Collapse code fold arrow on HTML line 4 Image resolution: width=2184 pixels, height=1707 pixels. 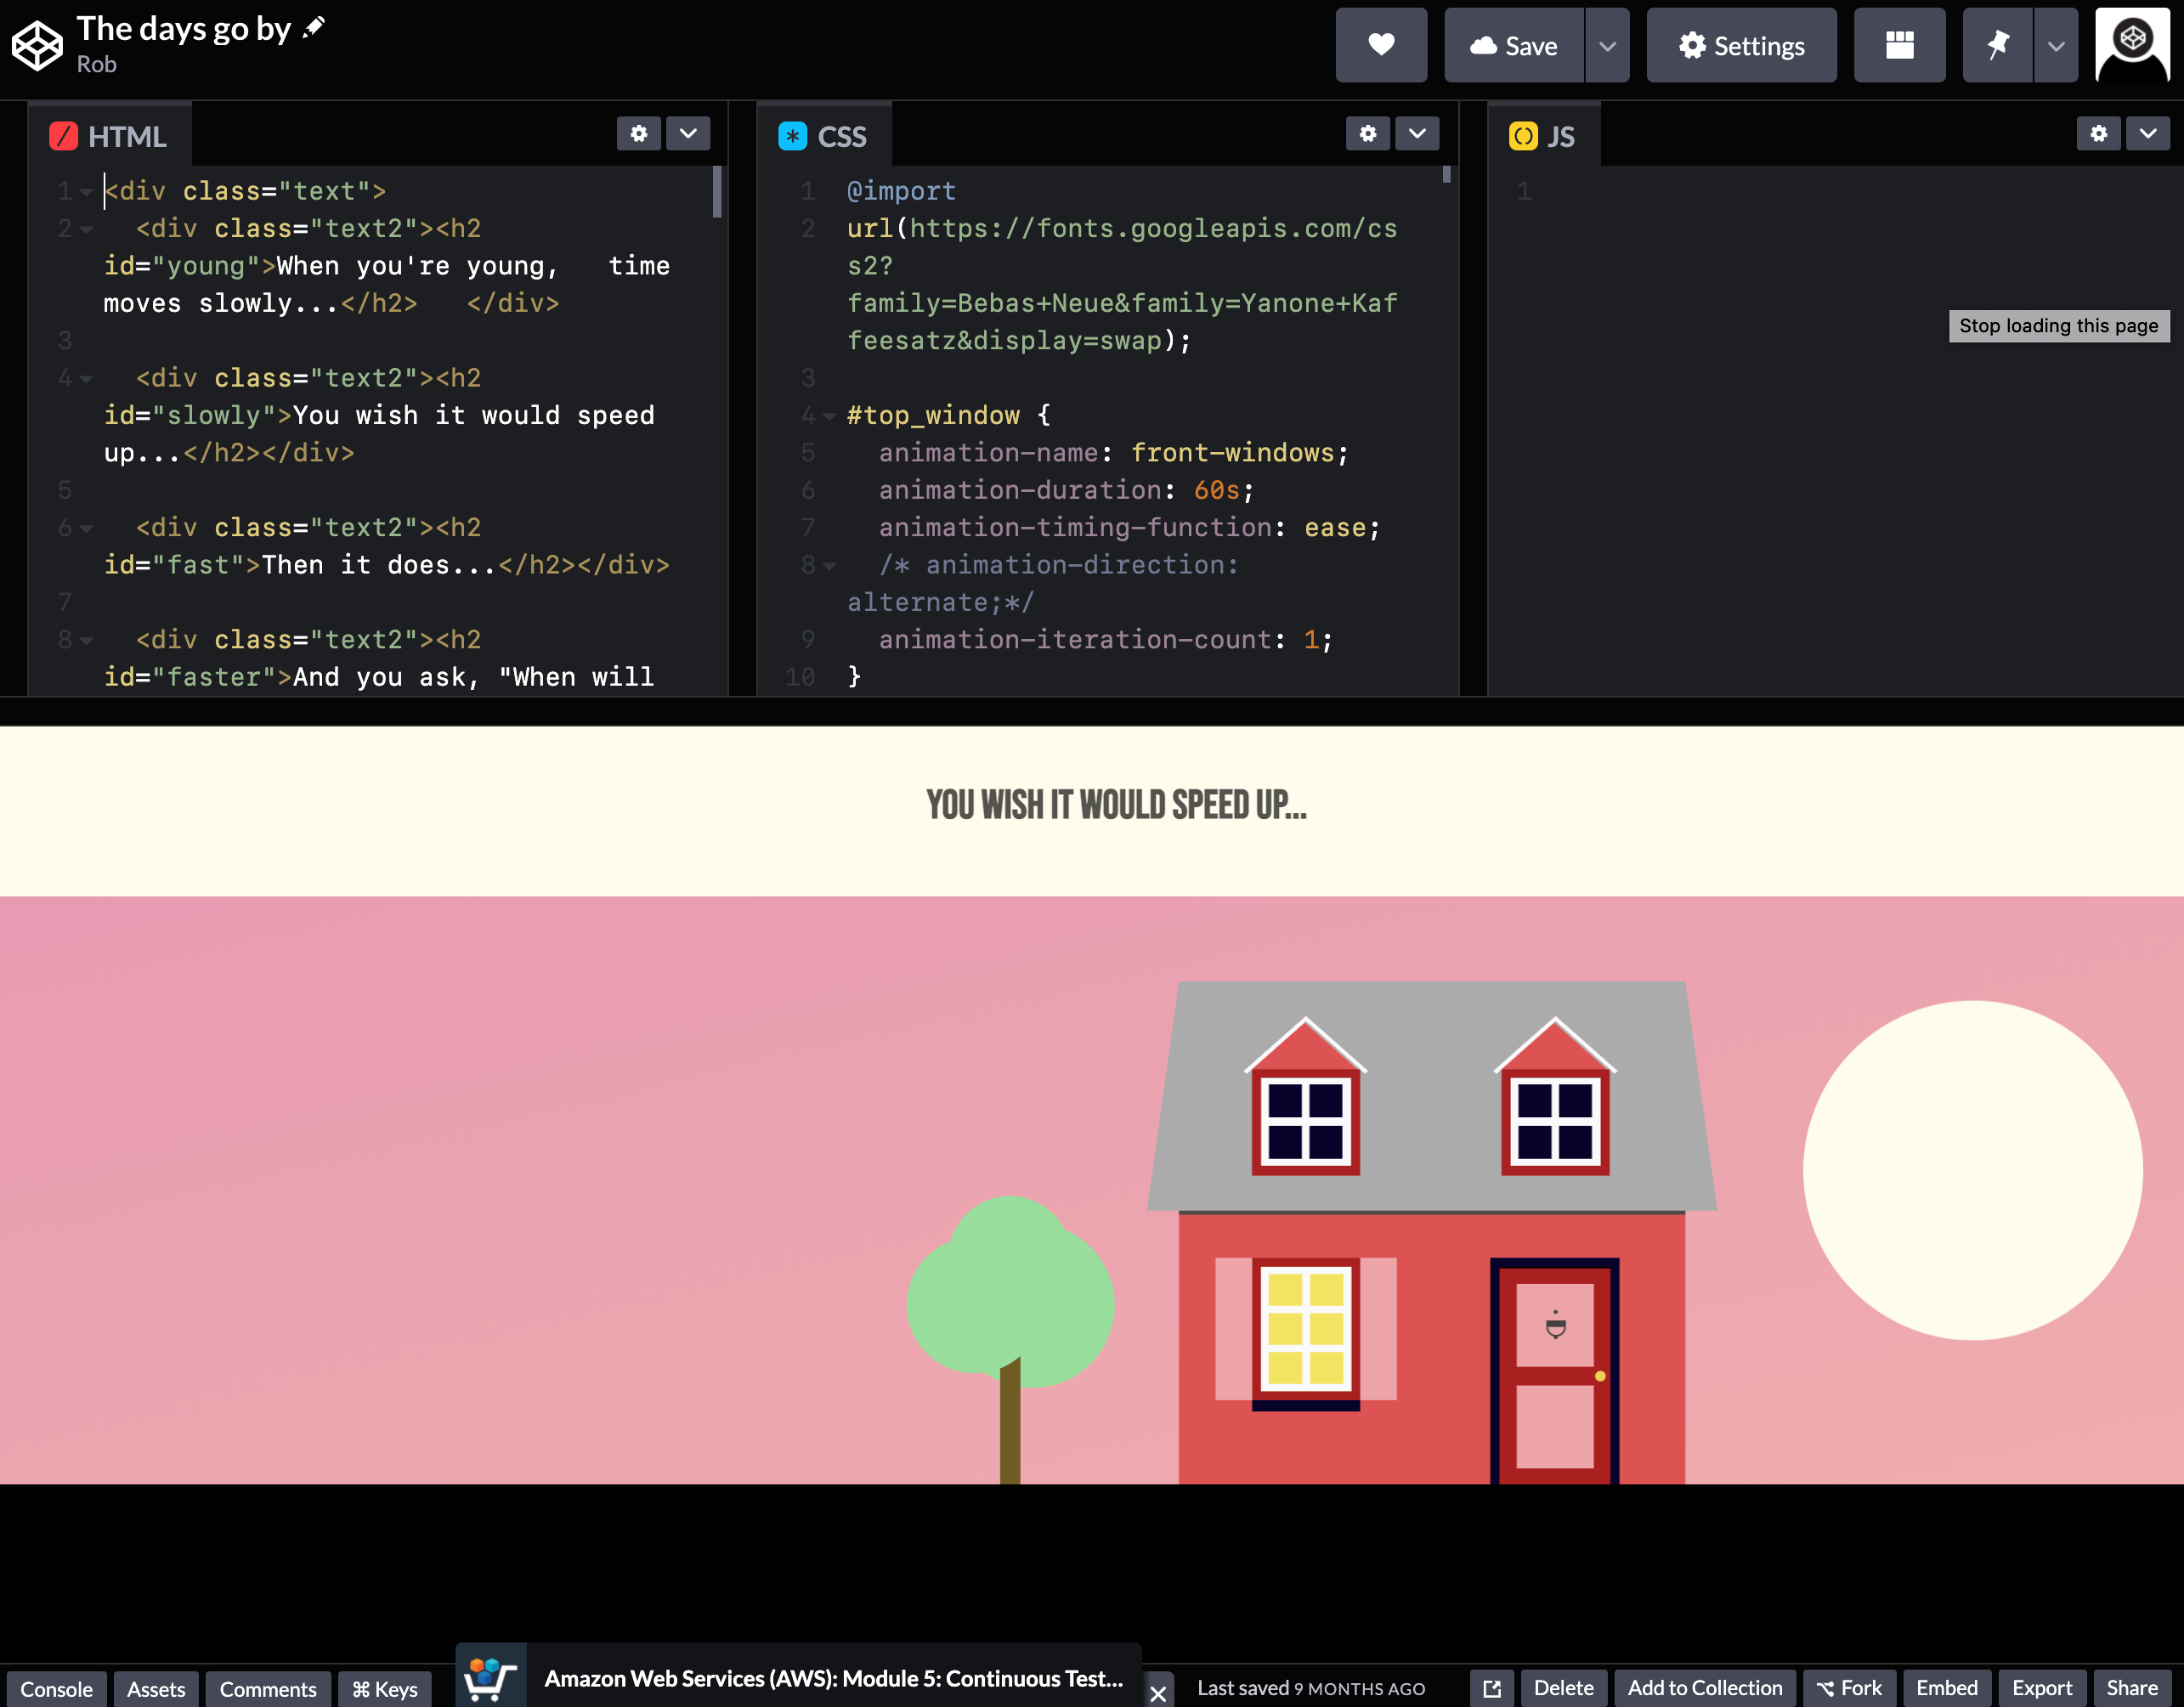tap(87, 379)
